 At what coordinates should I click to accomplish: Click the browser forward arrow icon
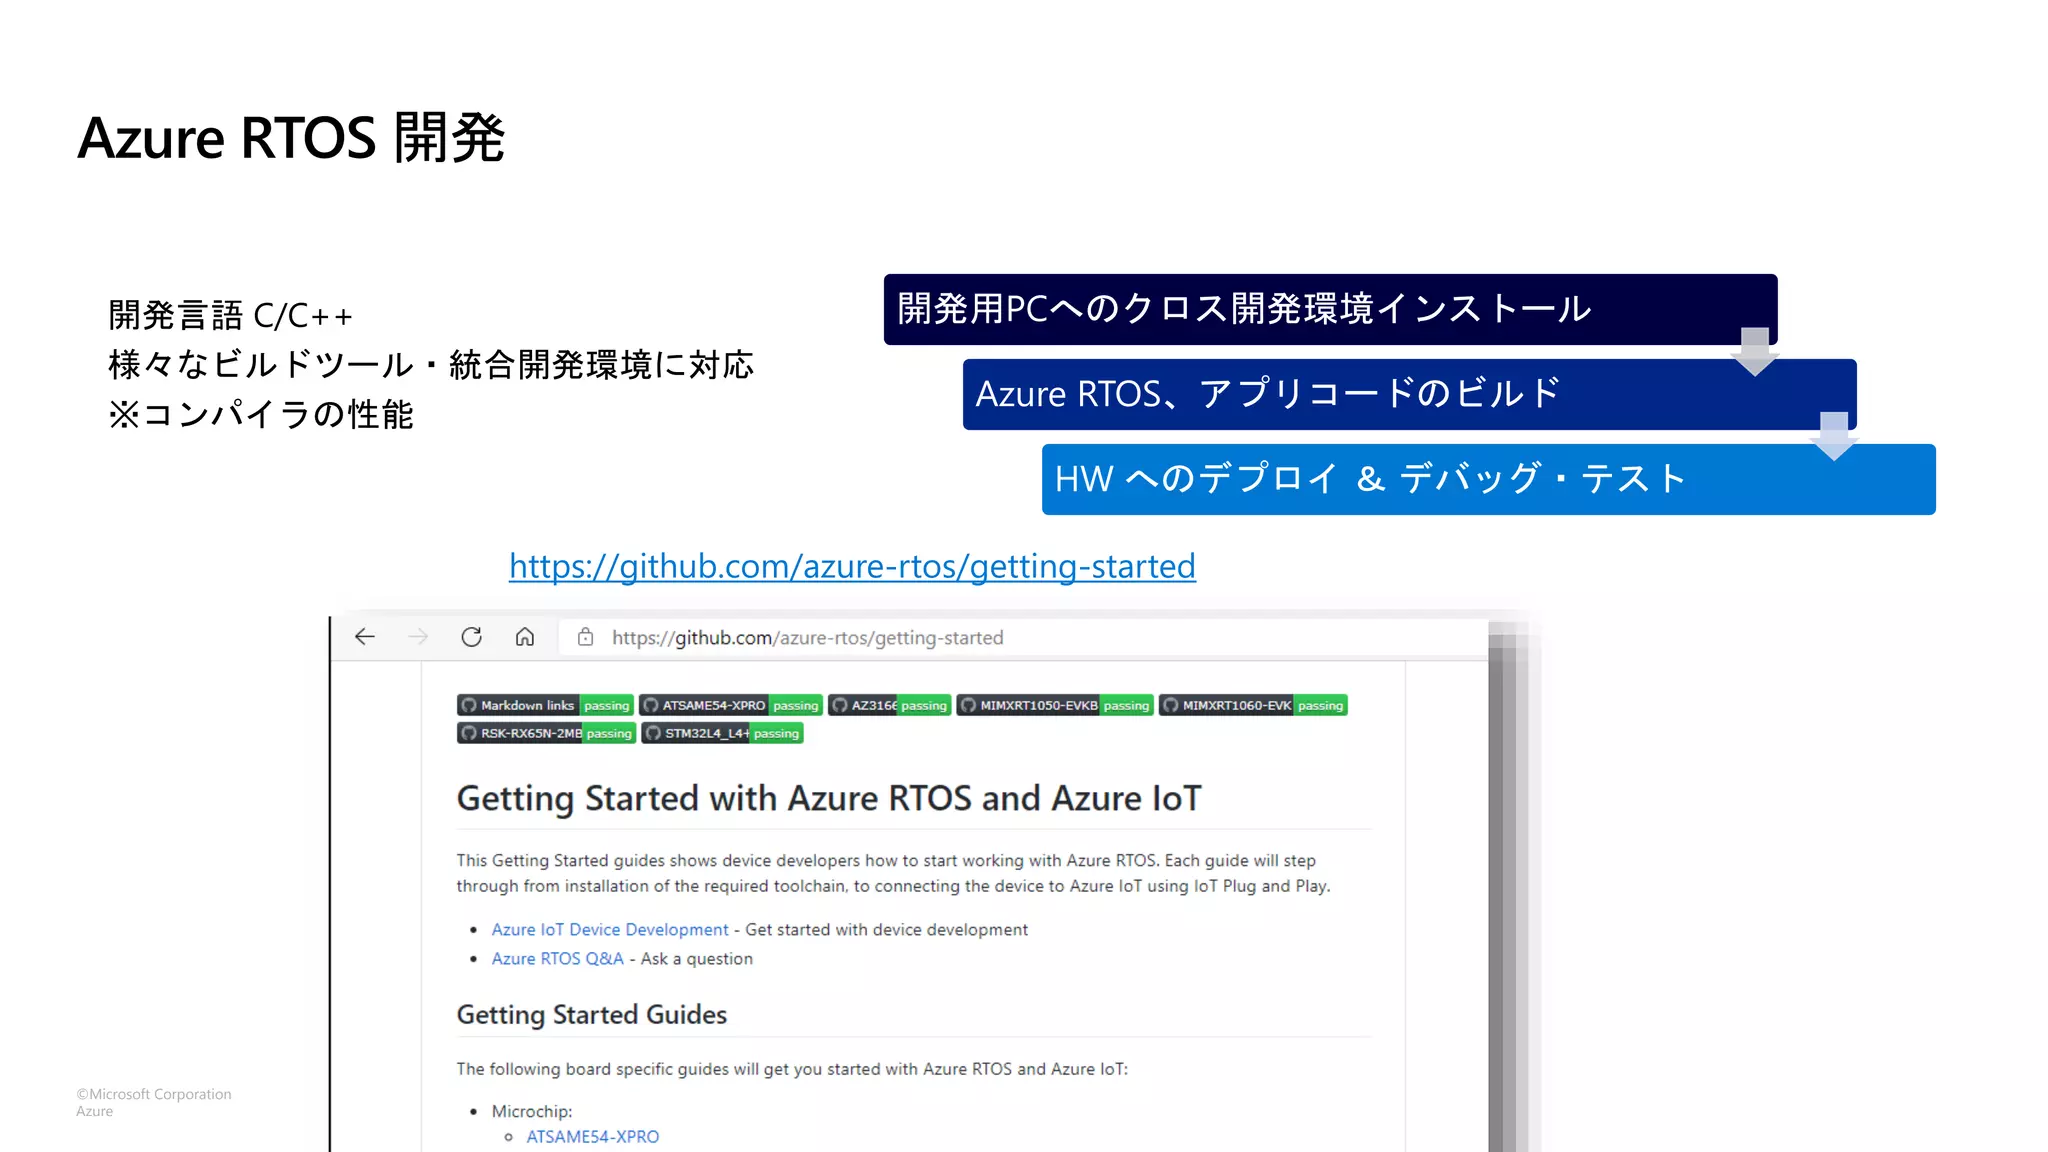[x=418, y=637]
